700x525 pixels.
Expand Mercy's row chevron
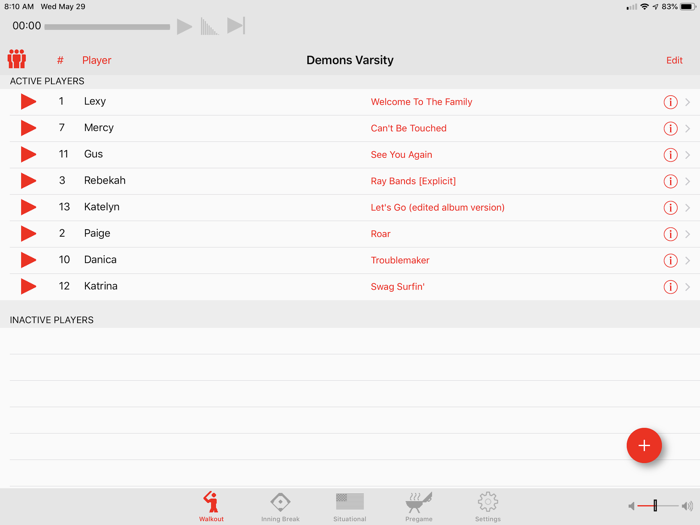coord(688,129)
